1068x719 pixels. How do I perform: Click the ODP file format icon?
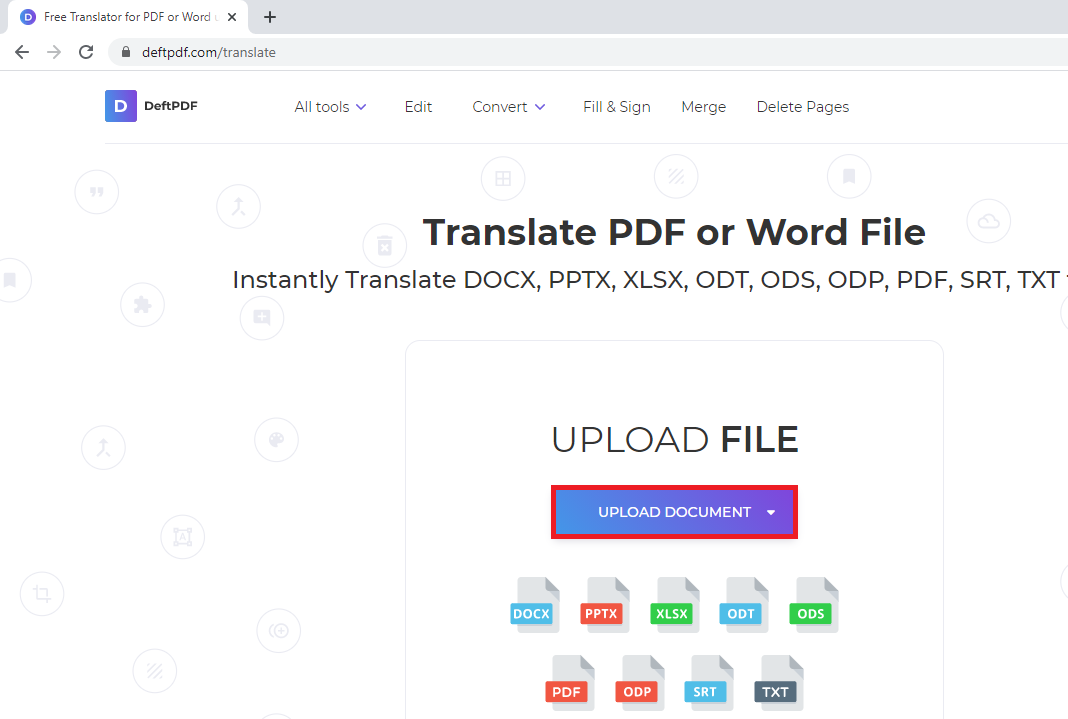click(638, 683)
